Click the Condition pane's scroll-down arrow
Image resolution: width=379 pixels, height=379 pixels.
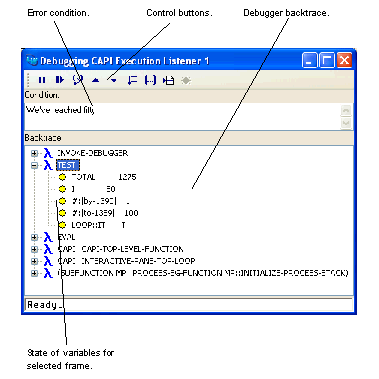click(346, 123)
